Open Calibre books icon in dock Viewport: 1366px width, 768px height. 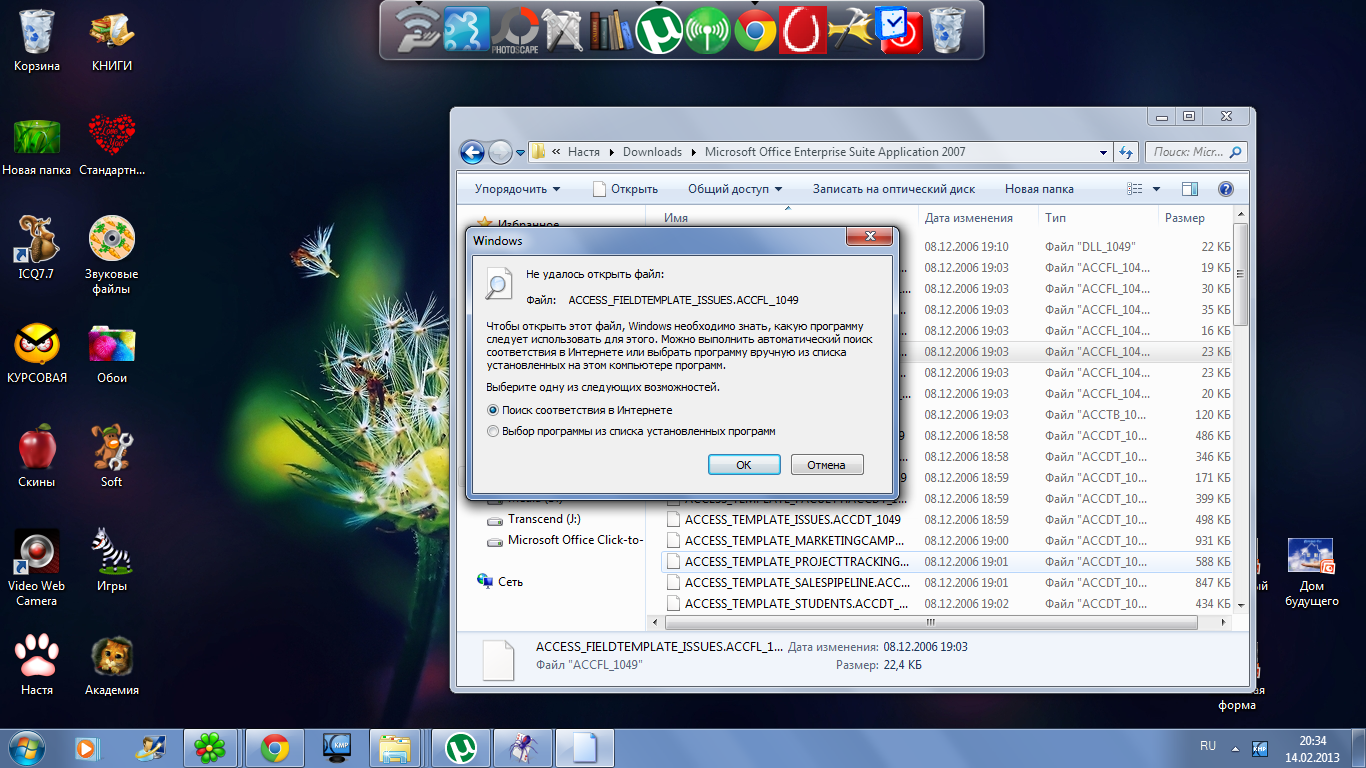point(612,29)
